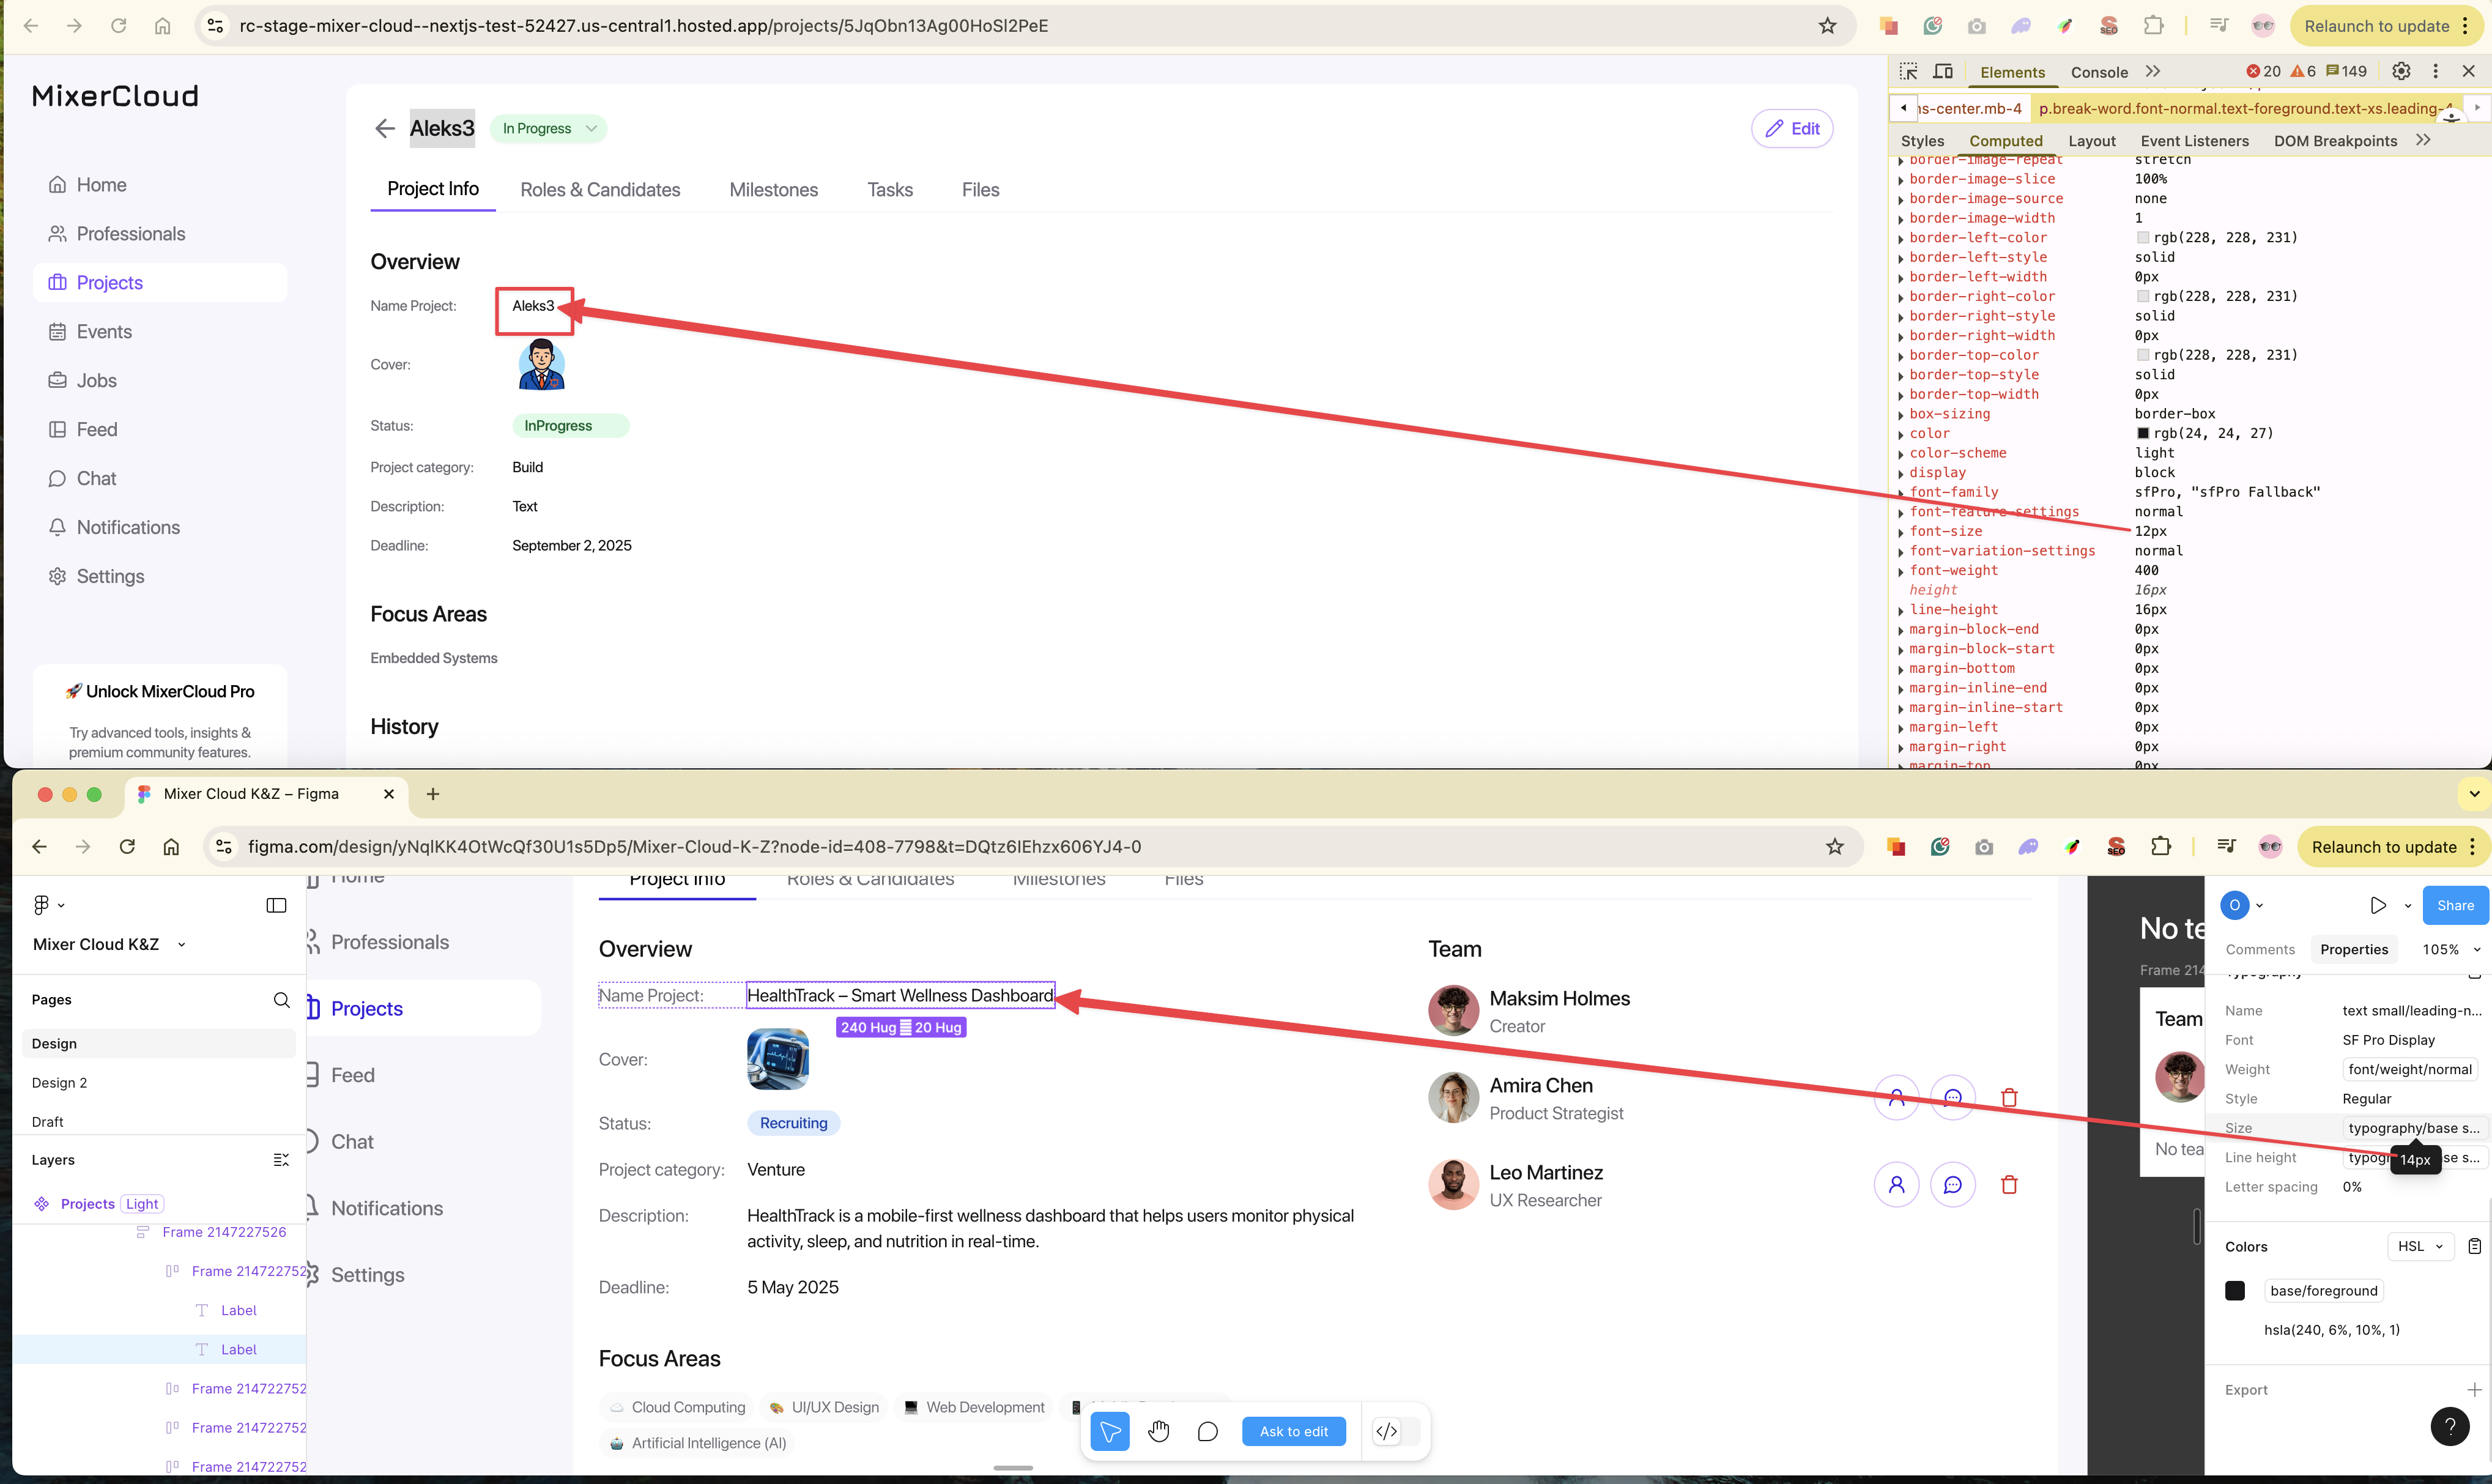Search pages with magnifier icon
Viewport: 2492px width, 1484px height.
tap(281, 1000)
